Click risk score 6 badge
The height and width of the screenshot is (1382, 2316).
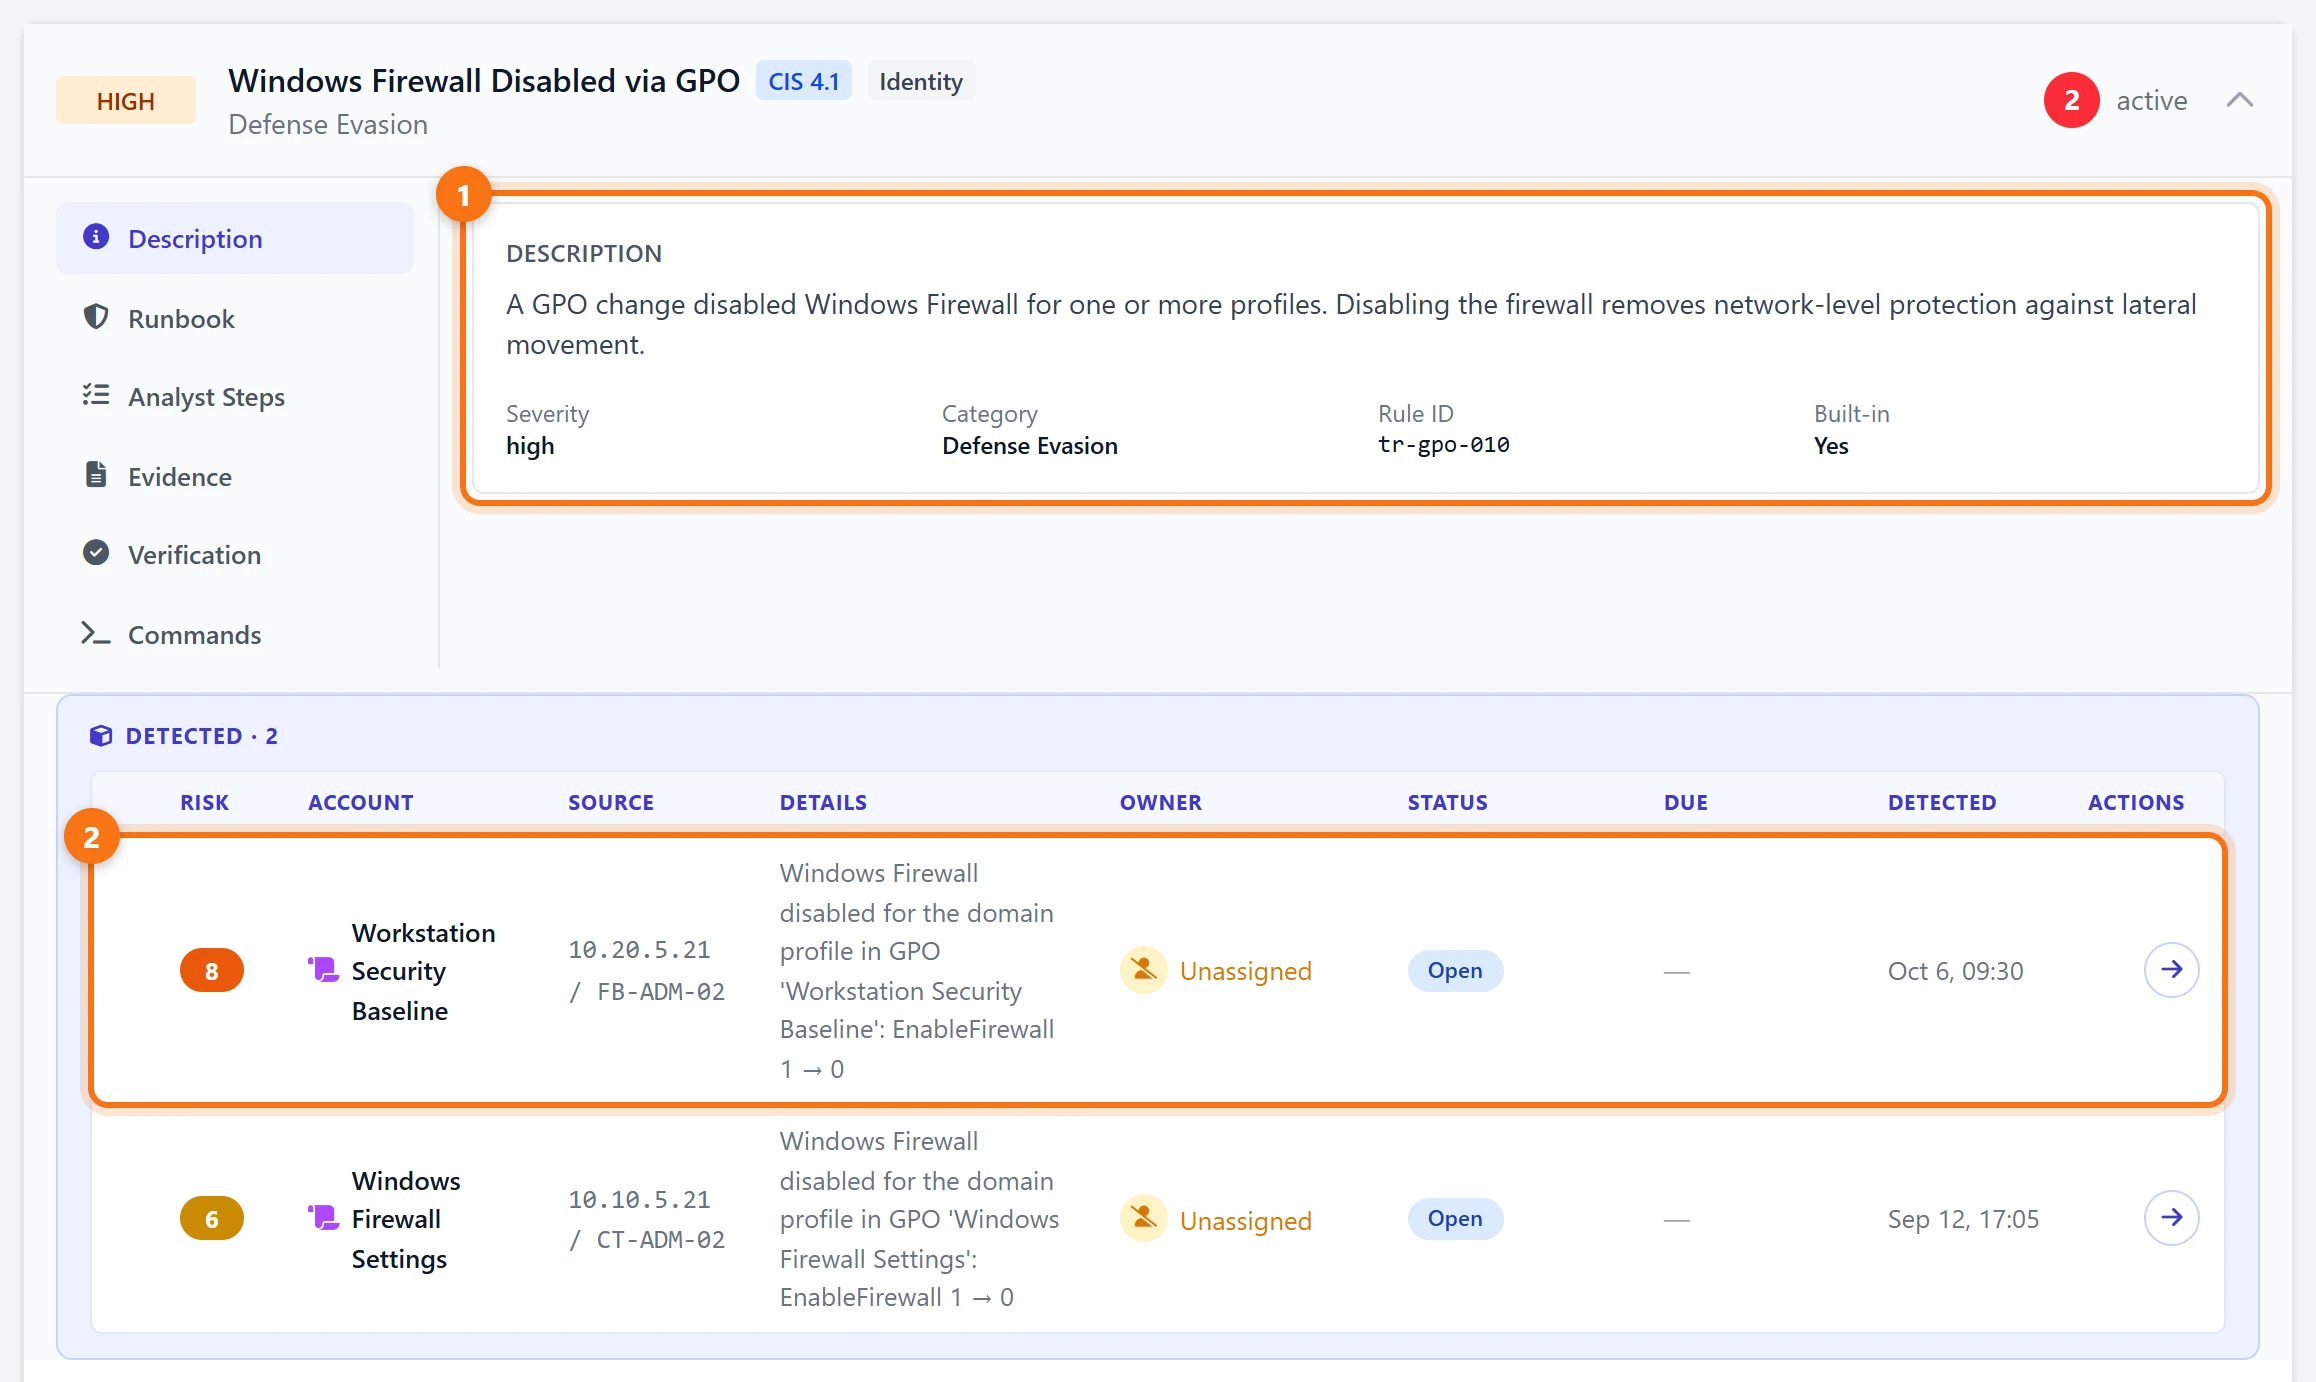212,1218
